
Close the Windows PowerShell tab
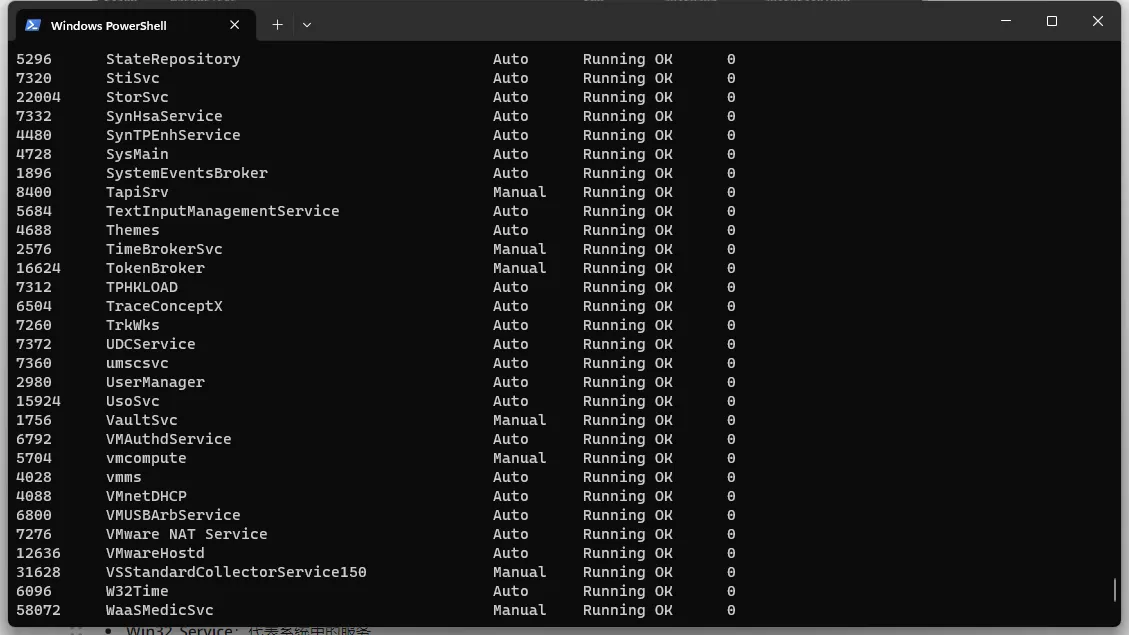[235, 25]
